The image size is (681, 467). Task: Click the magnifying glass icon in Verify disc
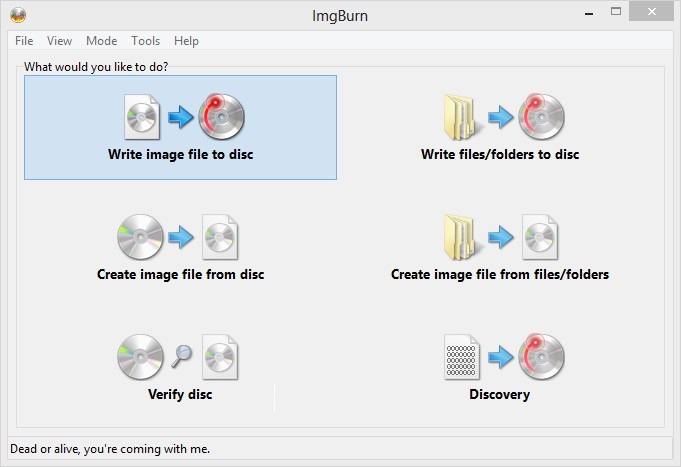[182, 356]
